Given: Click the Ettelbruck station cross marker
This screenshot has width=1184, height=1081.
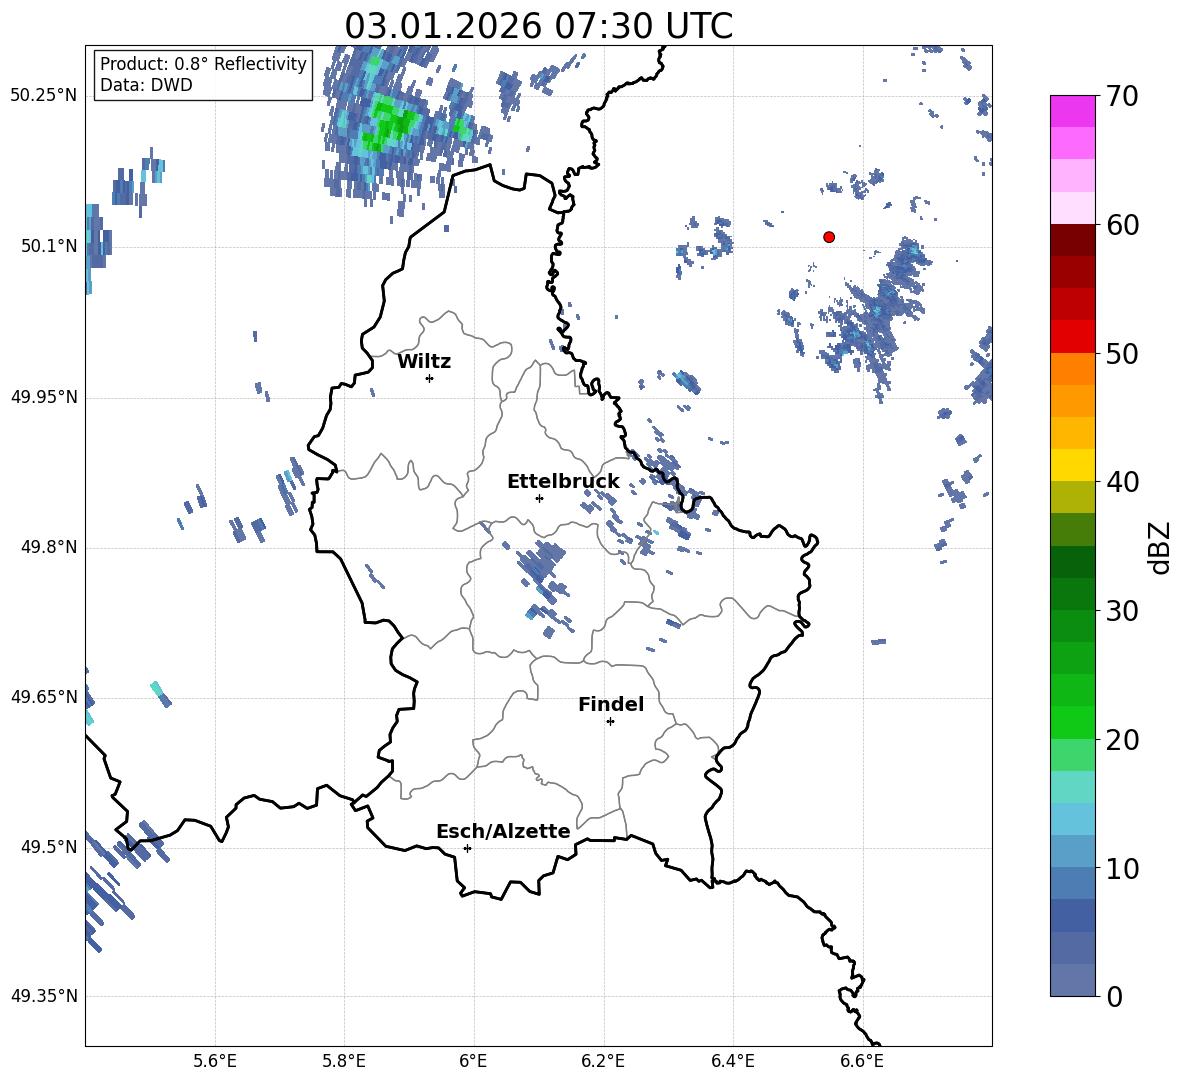Looking at the screenshot, I should 539,498.
